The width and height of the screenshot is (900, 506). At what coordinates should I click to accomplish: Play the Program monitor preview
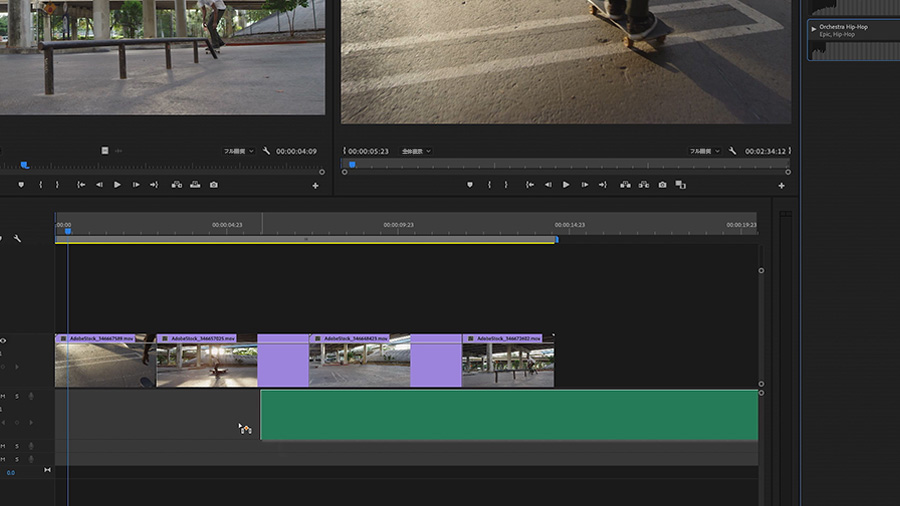coord(566,185)
